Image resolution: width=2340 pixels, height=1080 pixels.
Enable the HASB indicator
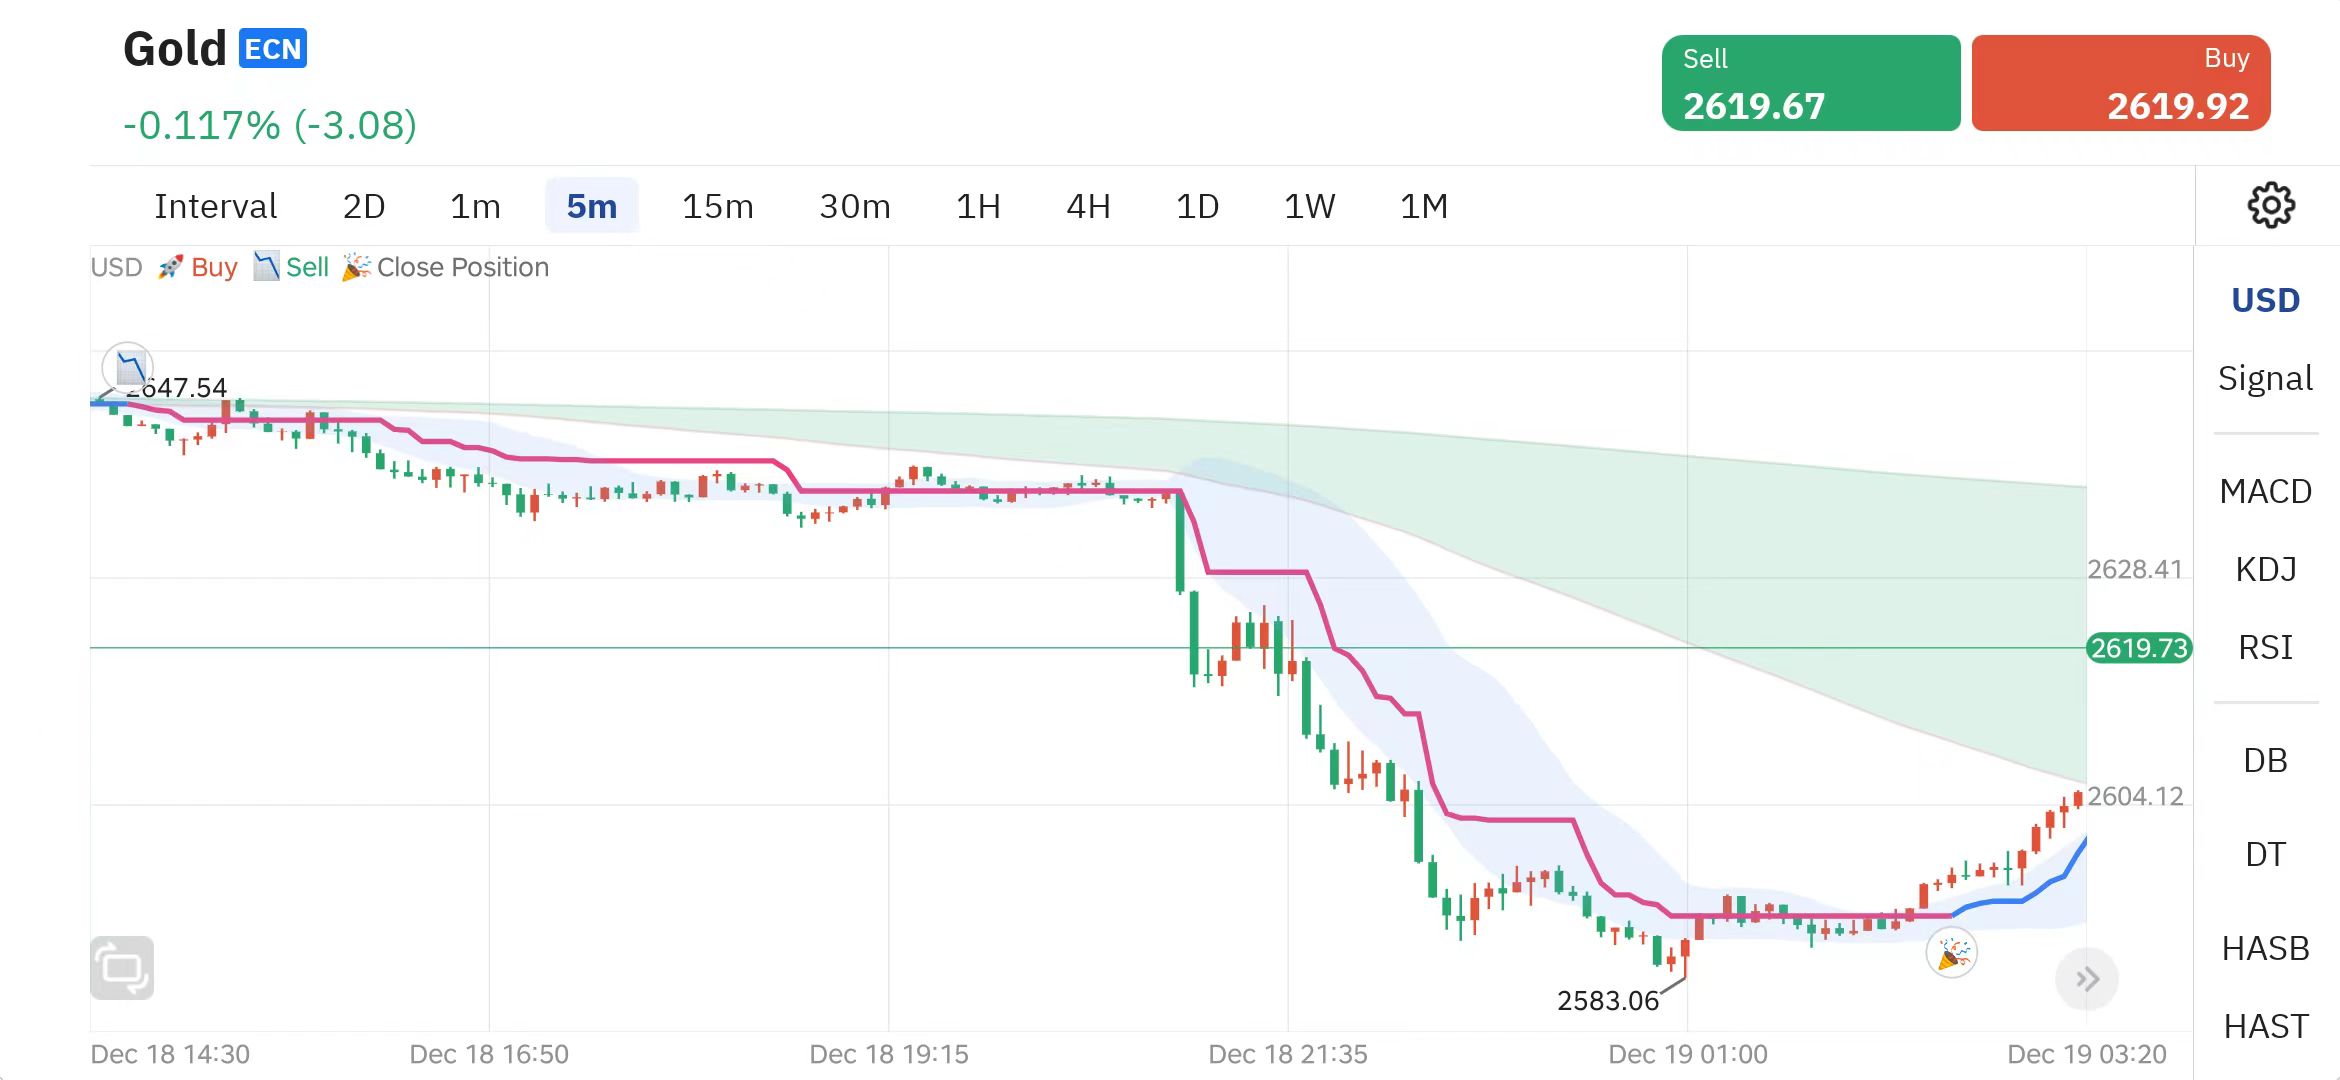(2265, 947)
